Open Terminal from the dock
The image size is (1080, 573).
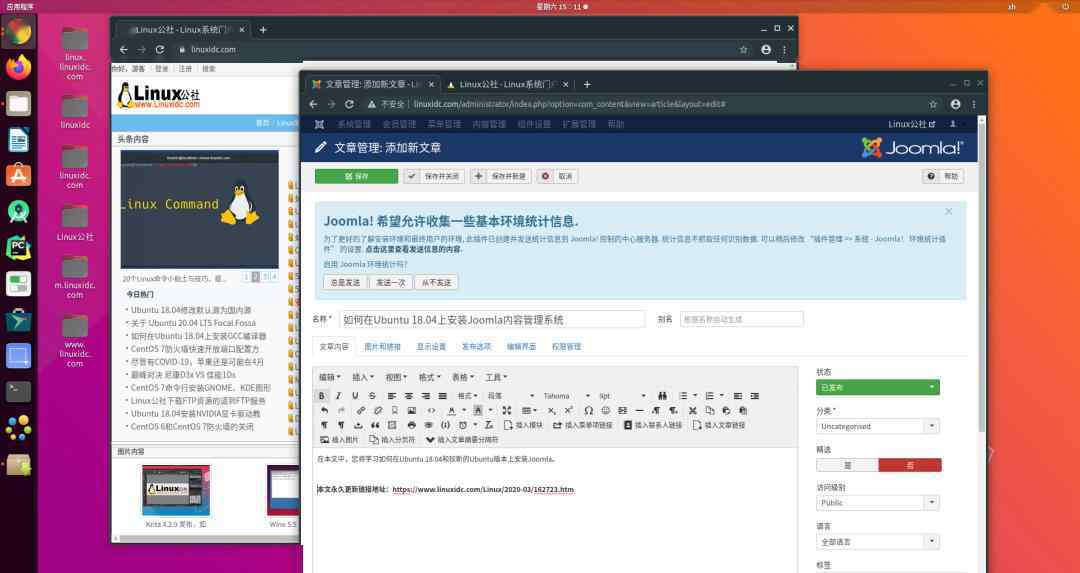(x=19, y=391)
